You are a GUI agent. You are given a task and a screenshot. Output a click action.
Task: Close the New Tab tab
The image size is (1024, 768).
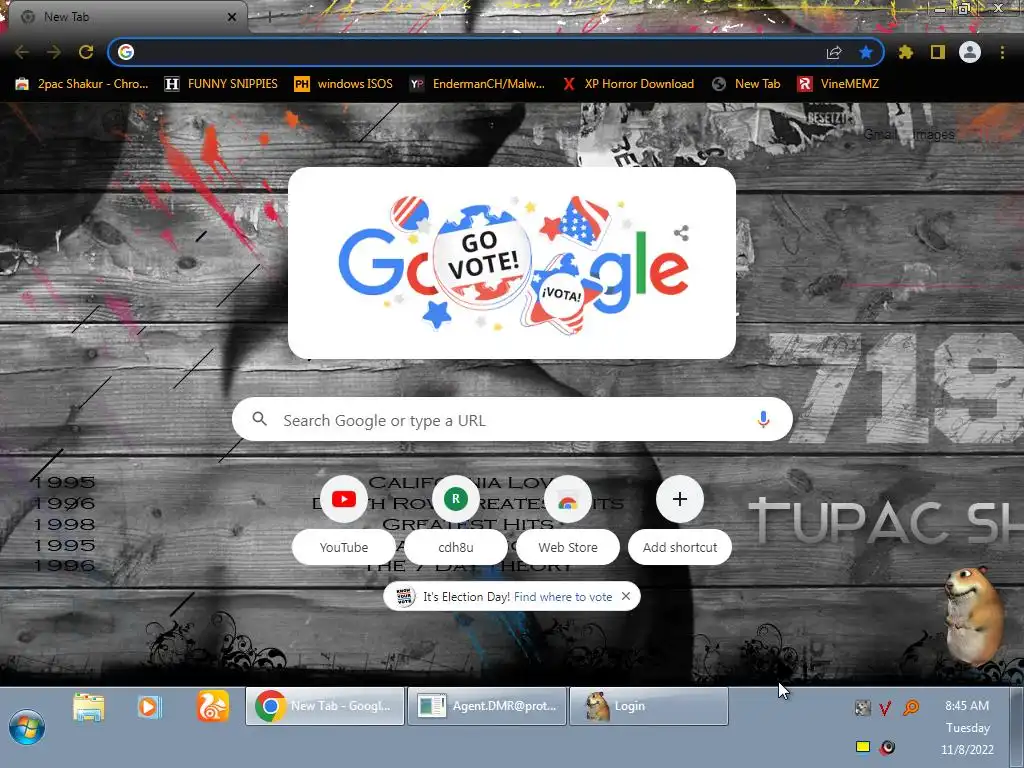coord(232,17)
